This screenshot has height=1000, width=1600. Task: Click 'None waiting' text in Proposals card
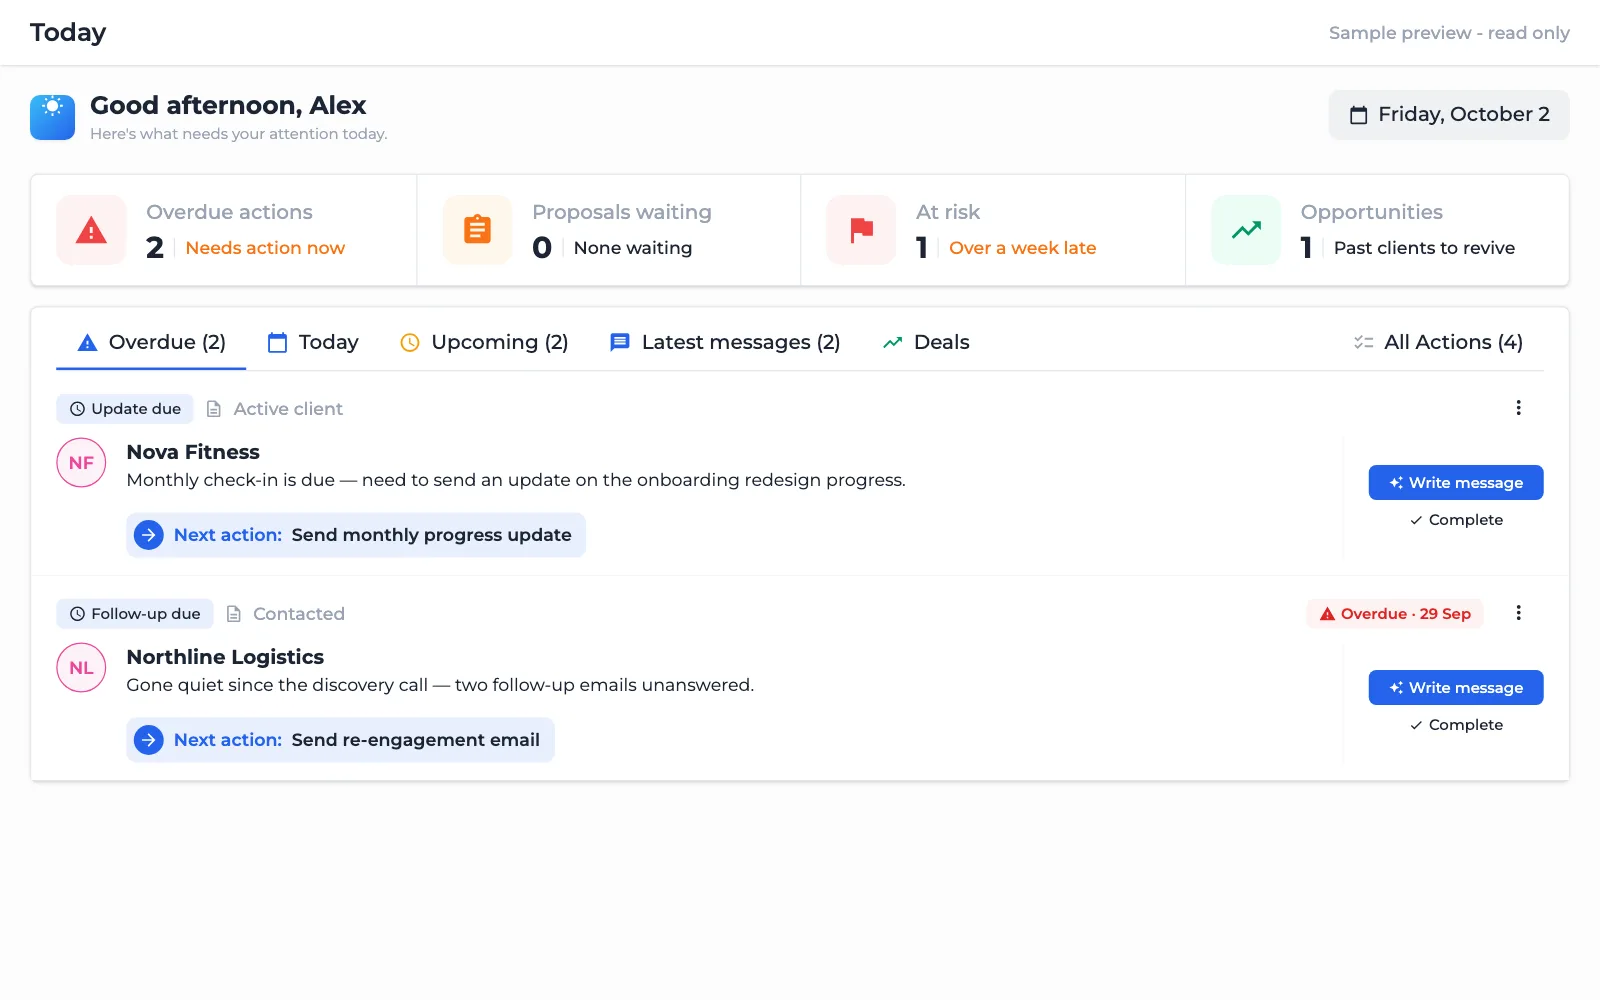(633, 248)
